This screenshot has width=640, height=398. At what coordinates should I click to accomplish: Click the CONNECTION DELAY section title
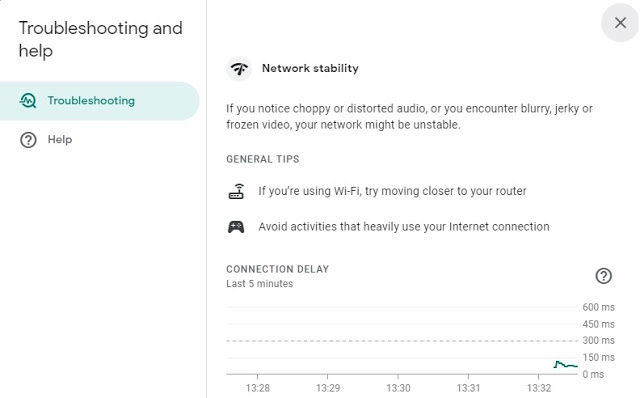[x=278, y=269]
